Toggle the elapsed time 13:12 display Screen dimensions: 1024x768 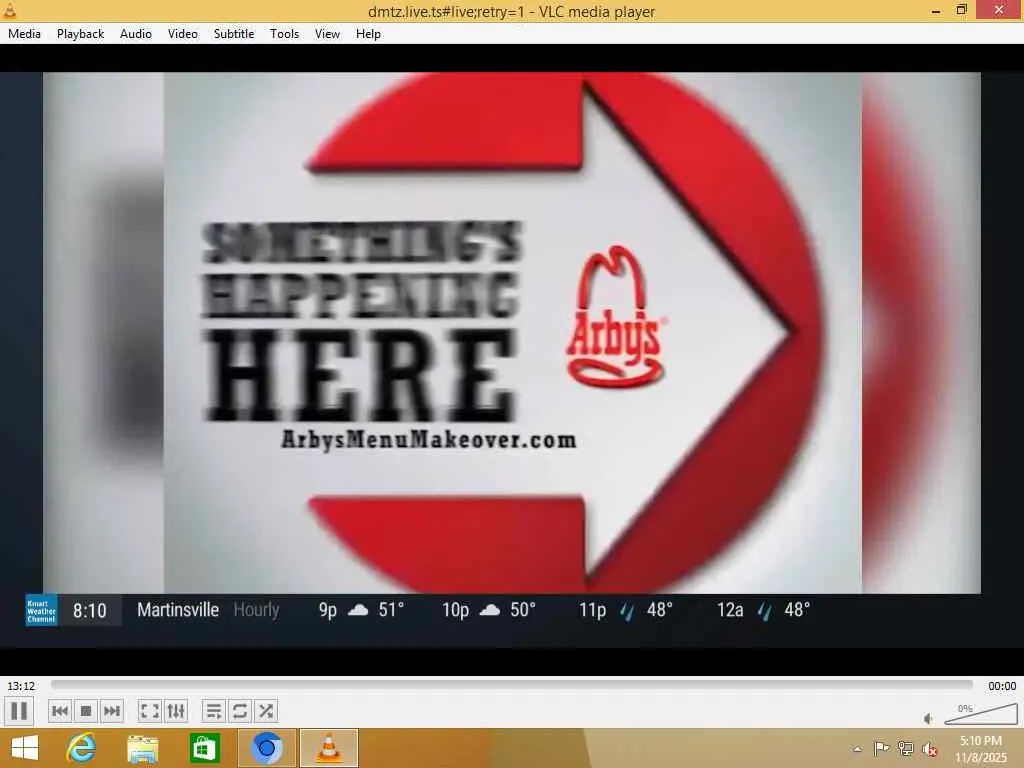pyautogui.click(x=21, y=686)
